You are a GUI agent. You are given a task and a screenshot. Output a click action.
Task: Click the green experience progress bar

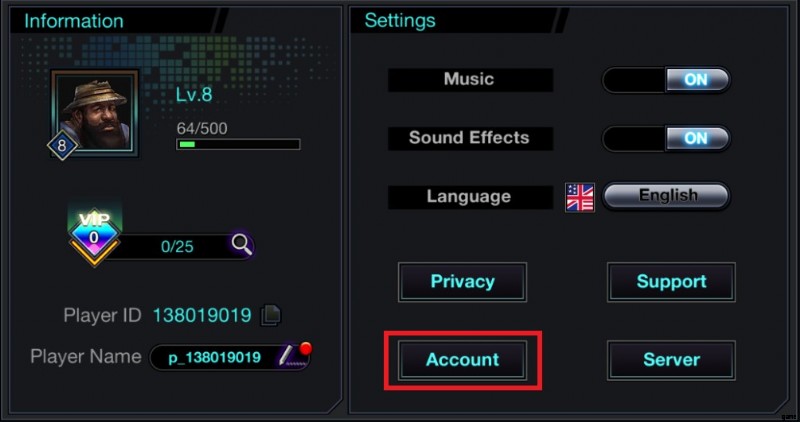click(238, 144)
